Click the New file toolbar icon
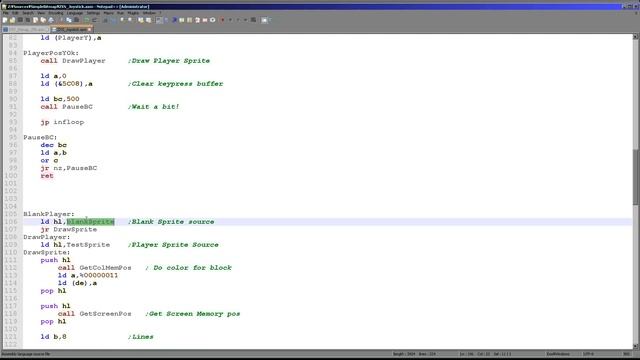This screenshot has width=640, height=360. [4, 20]
